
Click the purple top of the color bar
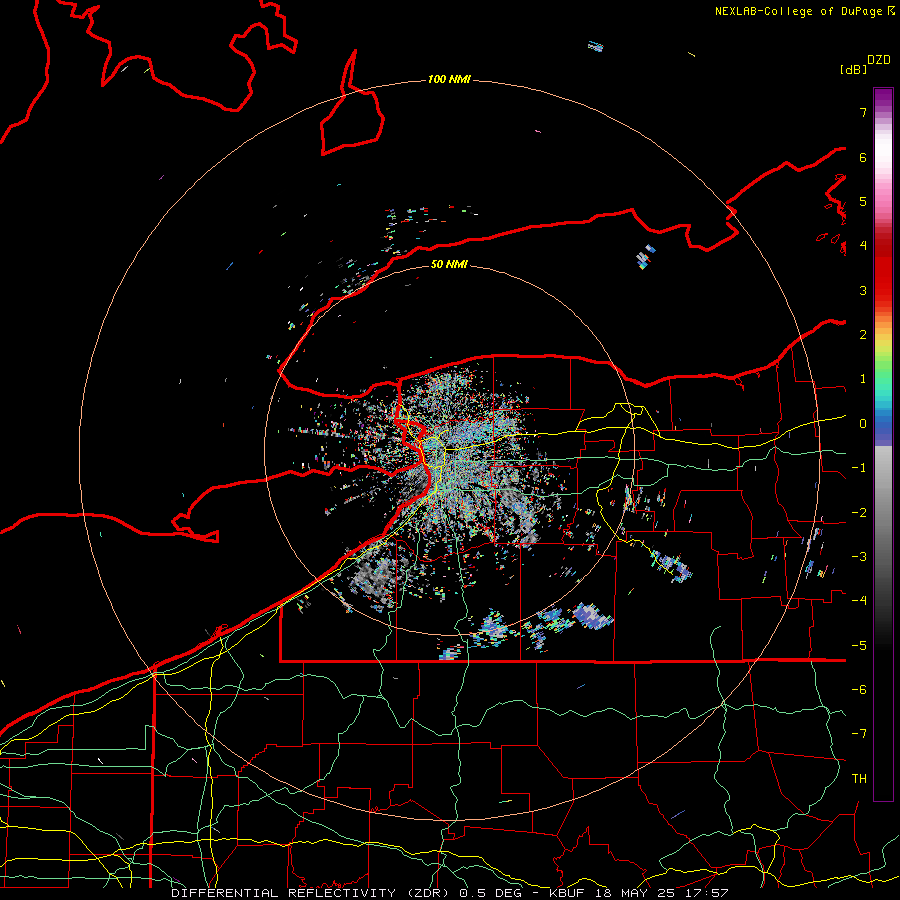coord(883,99)
